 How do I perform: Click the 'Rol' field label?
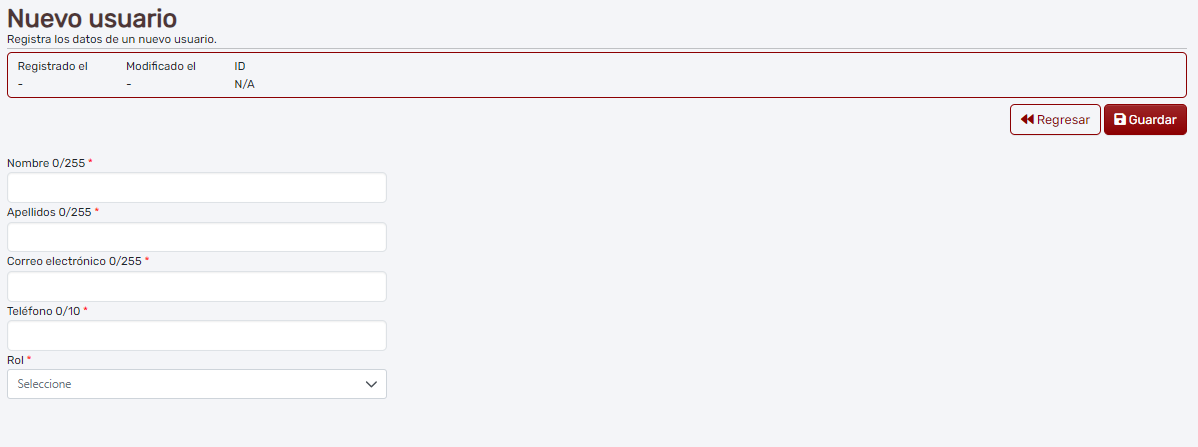click(x=15, y=359)
